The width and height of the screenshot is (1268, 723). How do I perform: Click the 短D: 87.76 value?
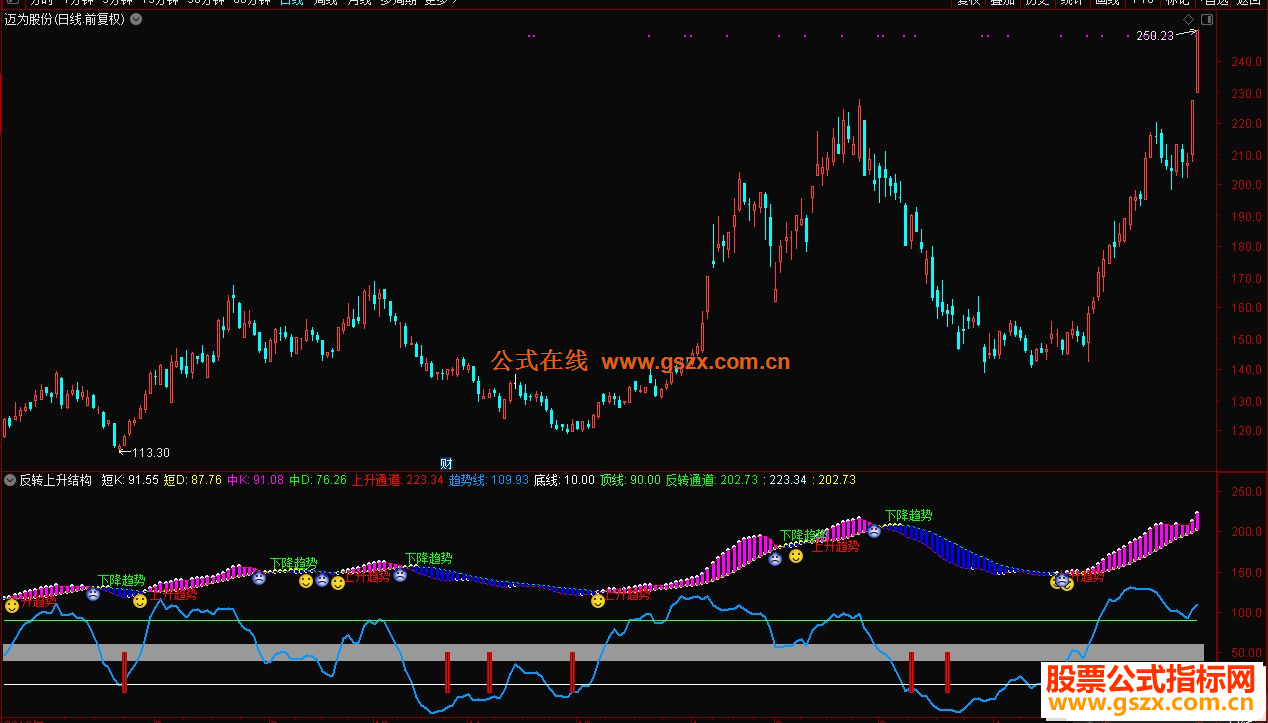click(x=193, y=480)
